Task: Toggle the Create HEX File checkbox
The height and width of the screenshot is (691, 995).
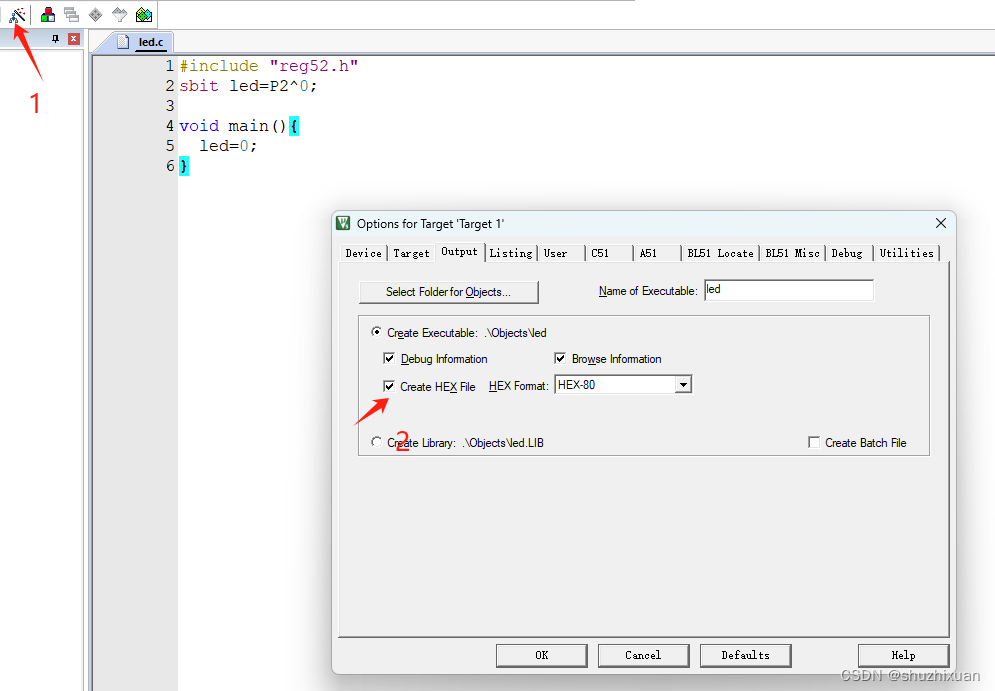Action: coord(389,386)
